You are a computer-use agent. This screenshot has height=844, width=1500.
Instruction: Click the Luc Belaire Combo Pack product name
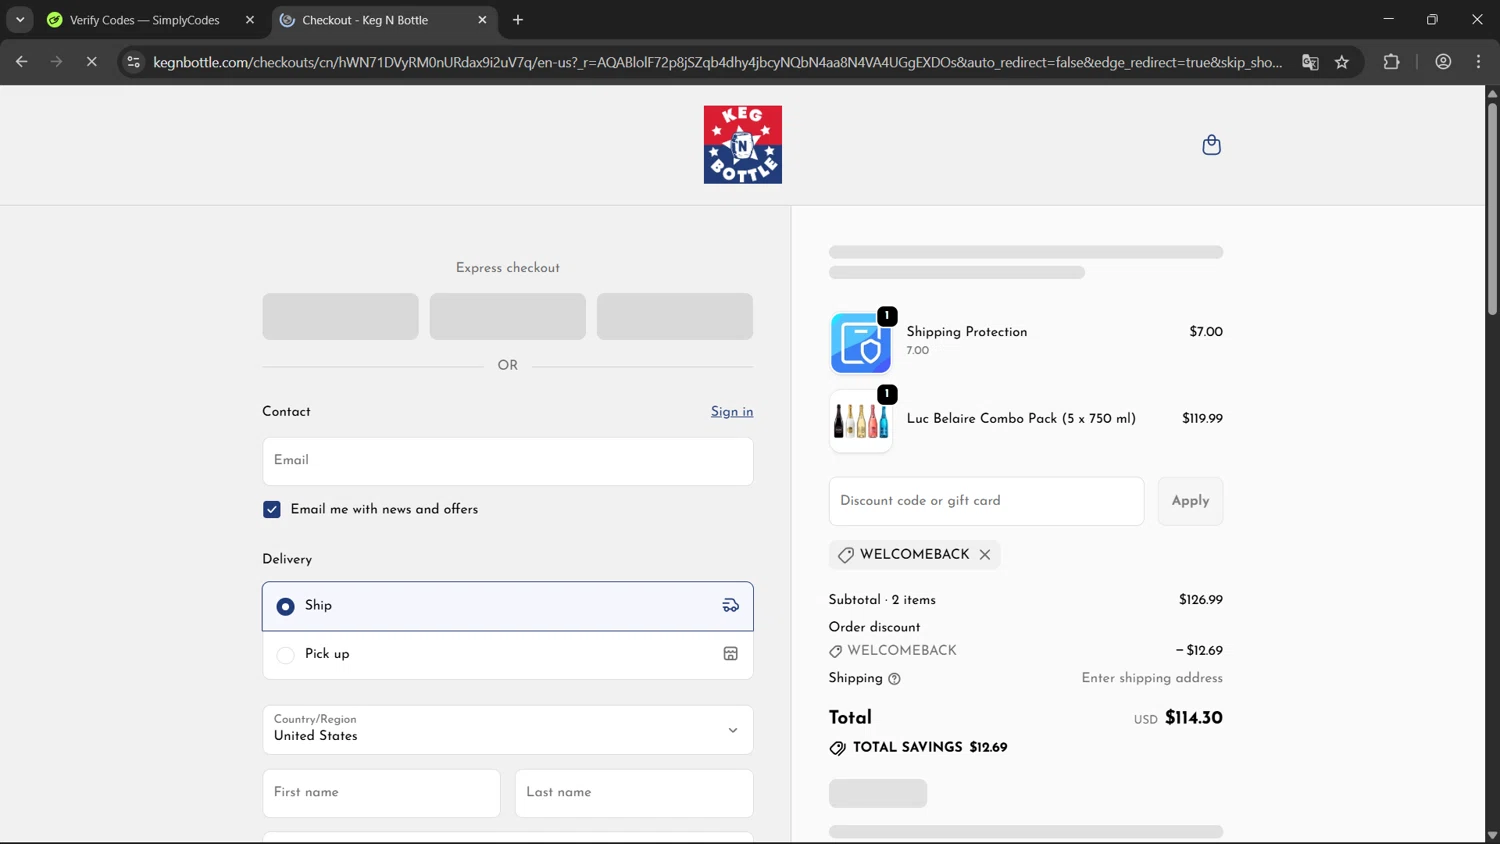[1021, 419]
